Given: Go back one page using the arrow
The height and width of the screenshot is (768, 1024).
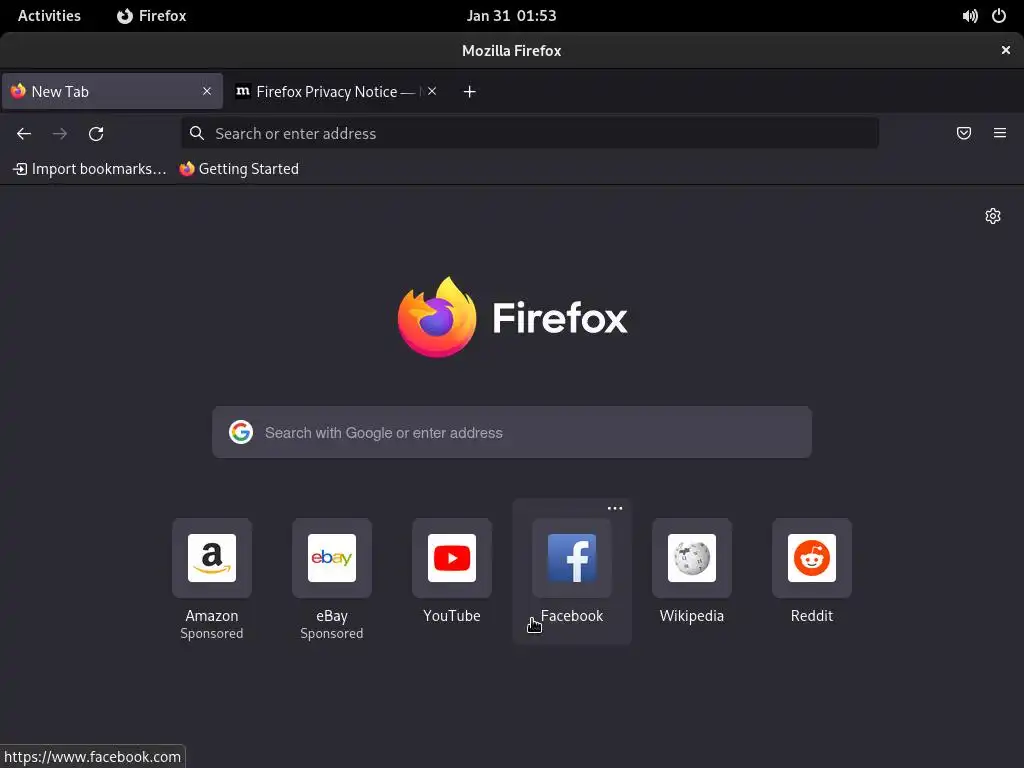Looking at the screenshot, I should (24, 134).
